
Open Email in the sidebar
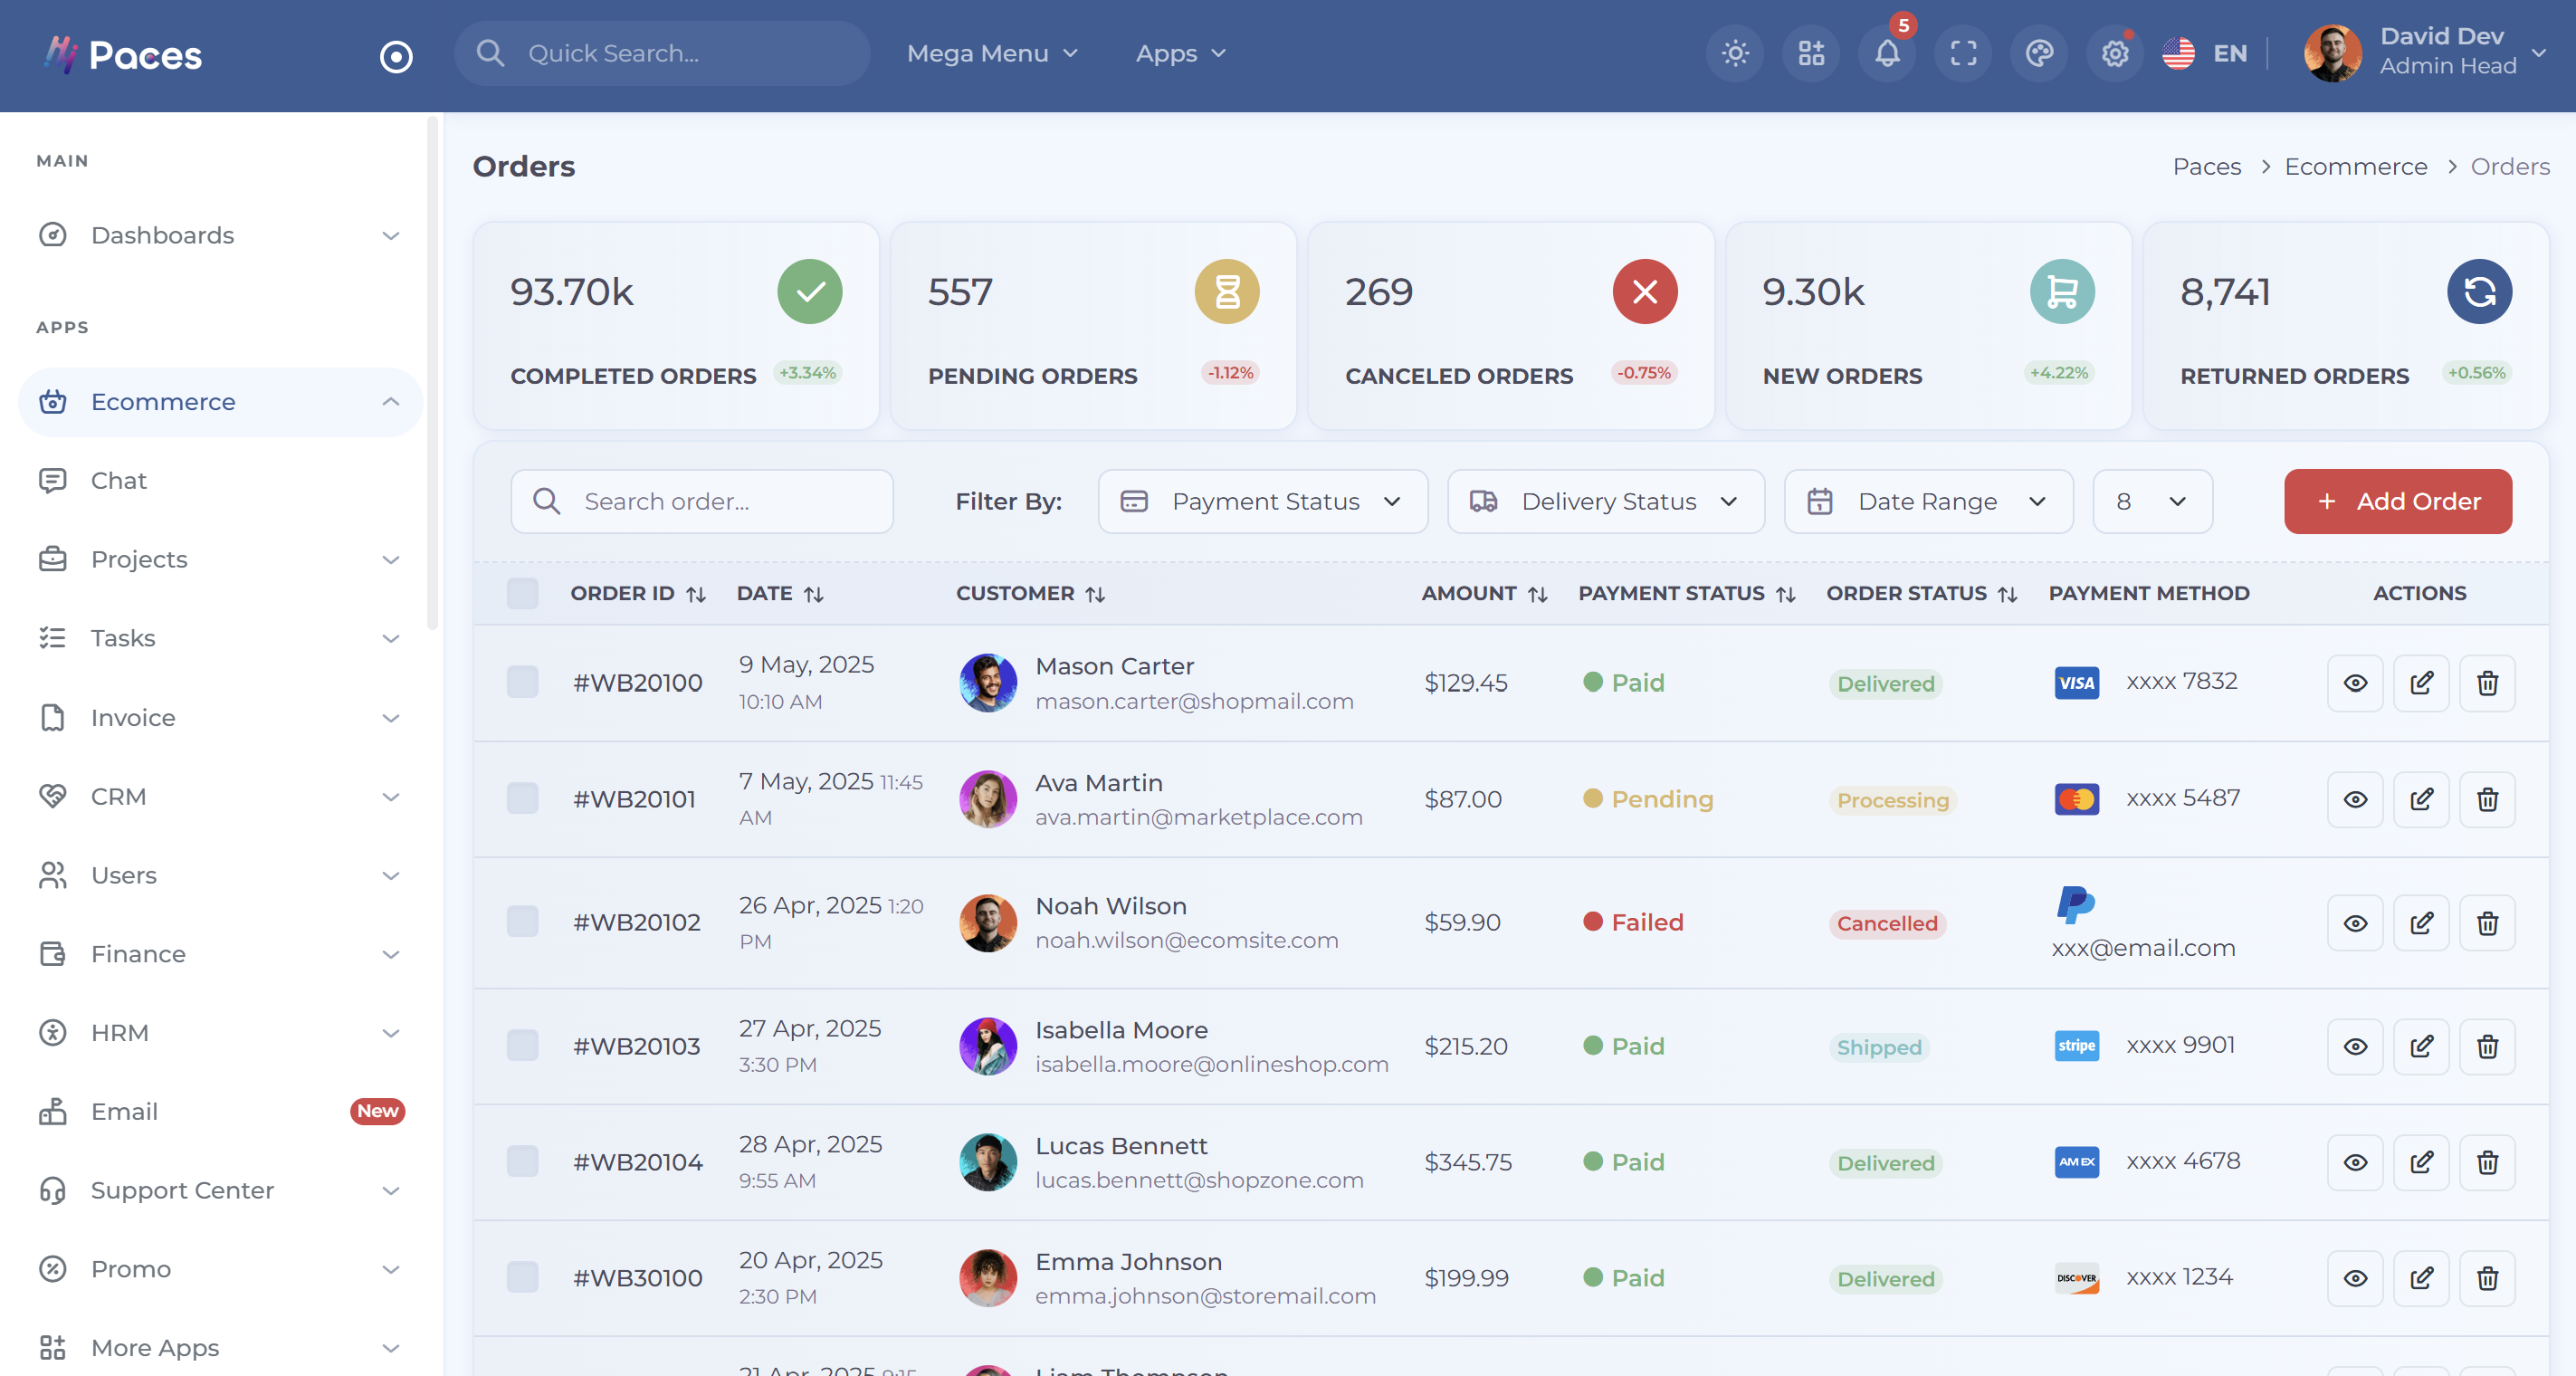tap(220, 1112)
